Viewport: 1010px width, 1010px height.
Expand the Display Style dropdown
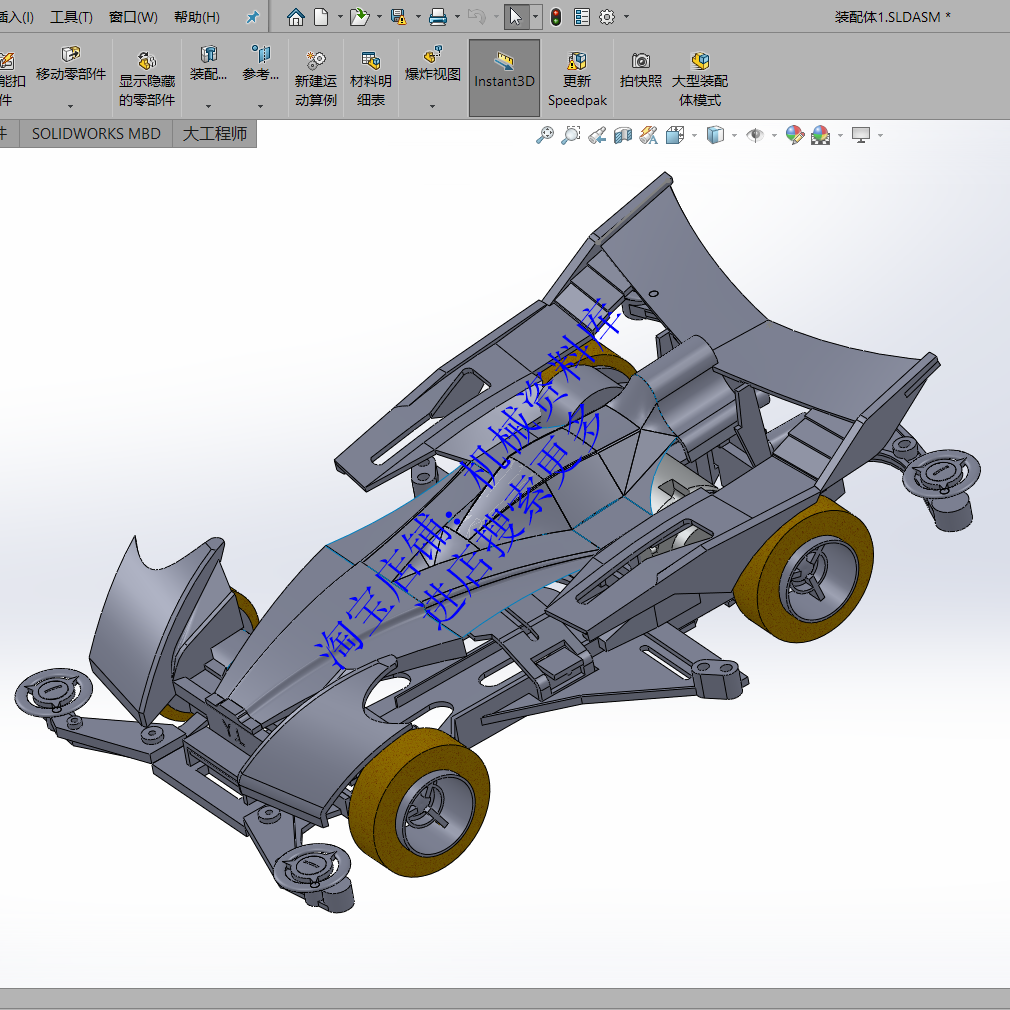tap(732, 134)
